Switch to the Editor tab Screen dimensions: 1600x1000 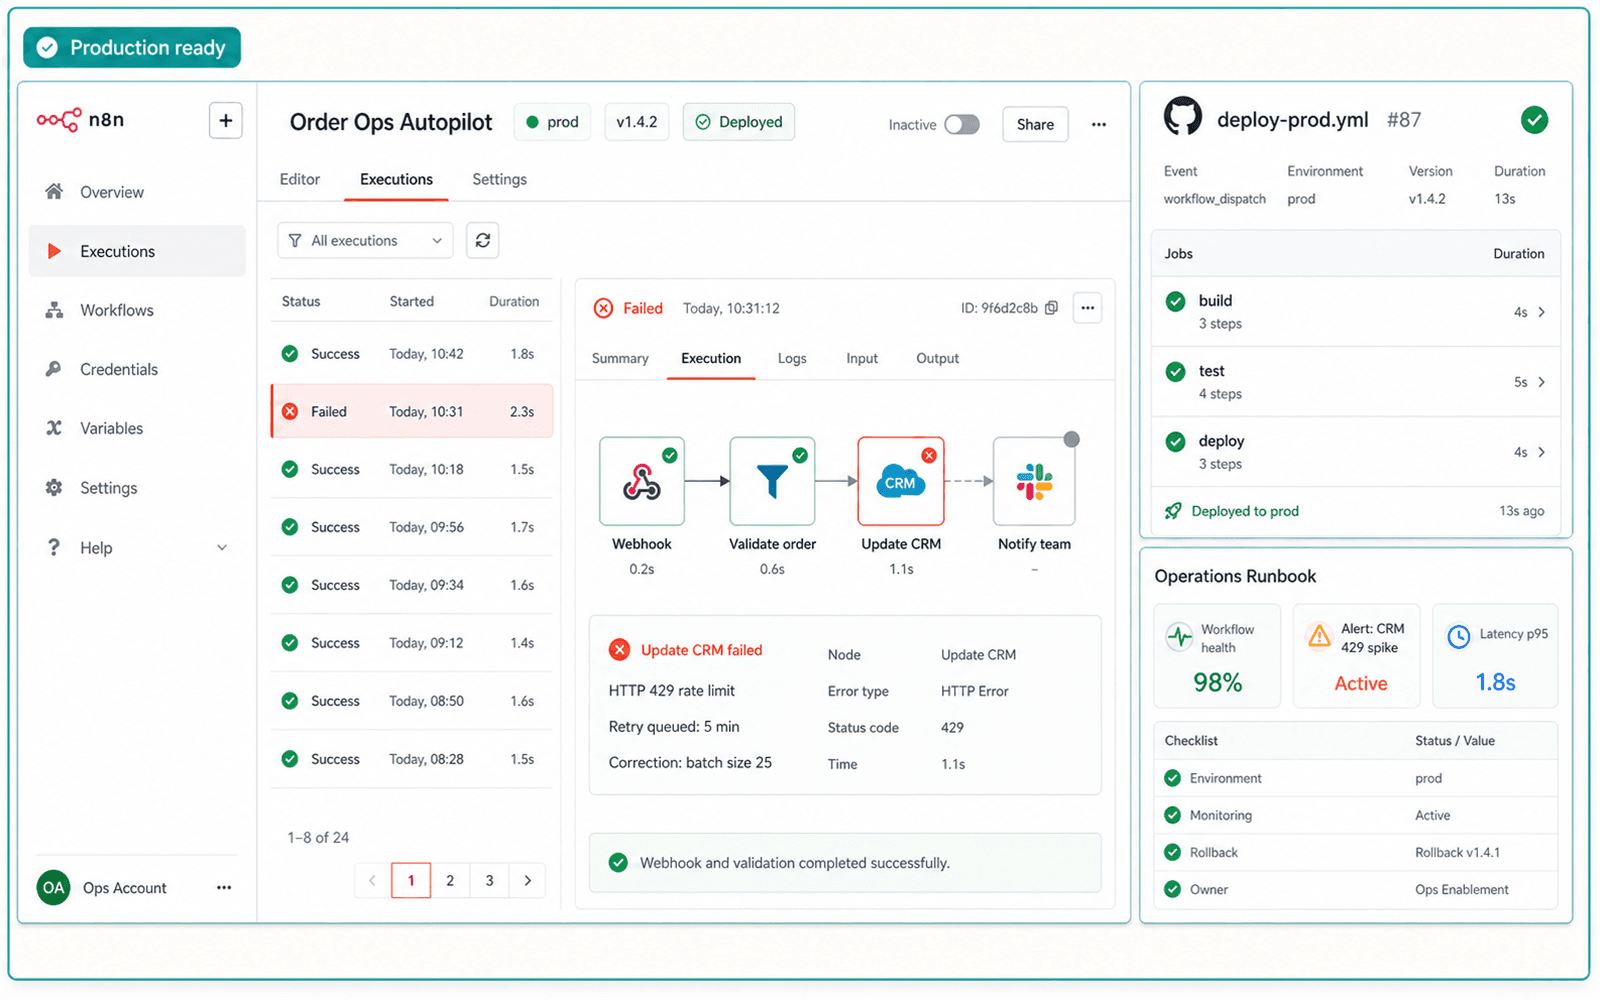[300, 179]
